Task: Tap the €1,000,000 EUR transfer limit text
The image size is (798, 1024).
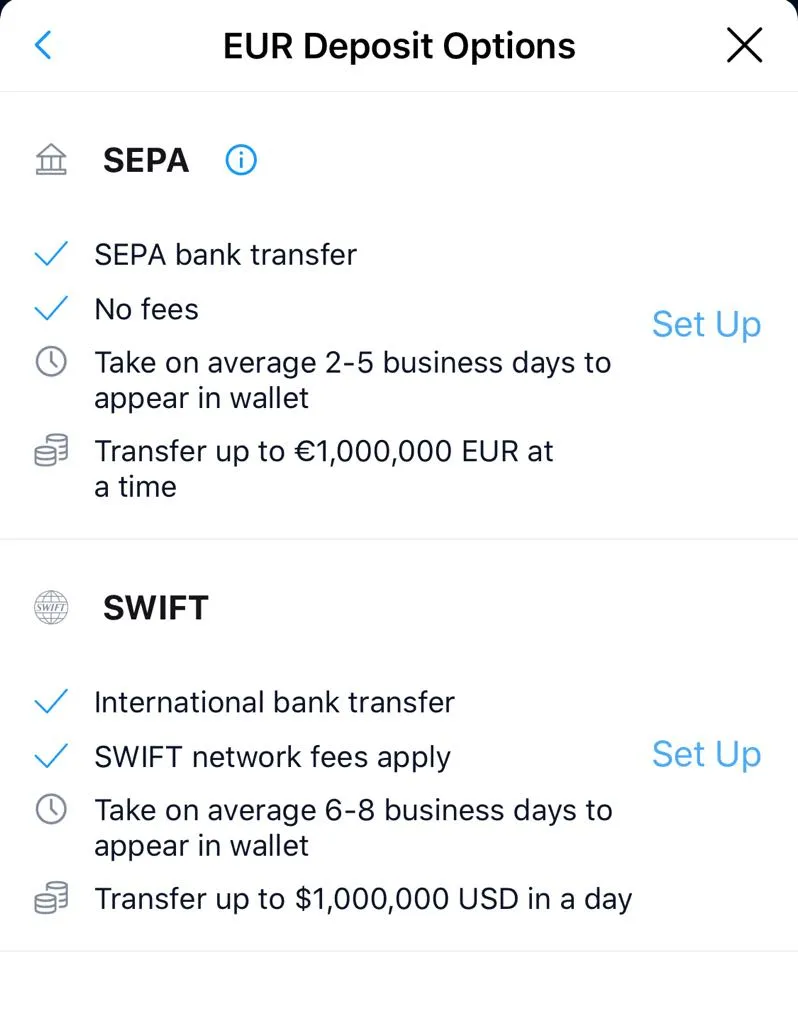Action: [x=324, y=469]
